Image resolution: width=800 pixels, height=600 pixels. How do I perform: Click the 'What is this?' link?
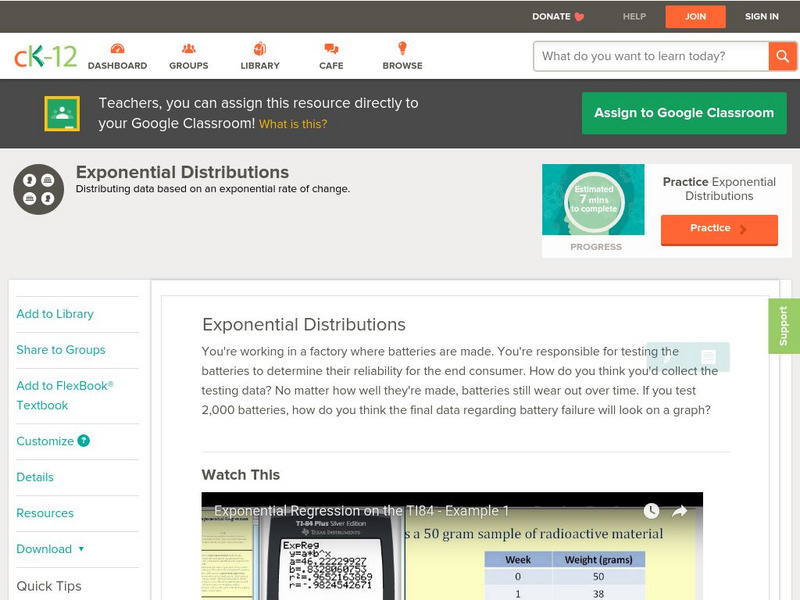293,124
